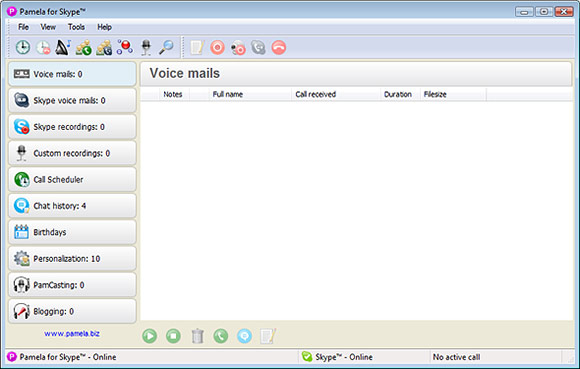Click the red hang up phone icon
This screenshot has height=369, width=580.
pos(279,48)
